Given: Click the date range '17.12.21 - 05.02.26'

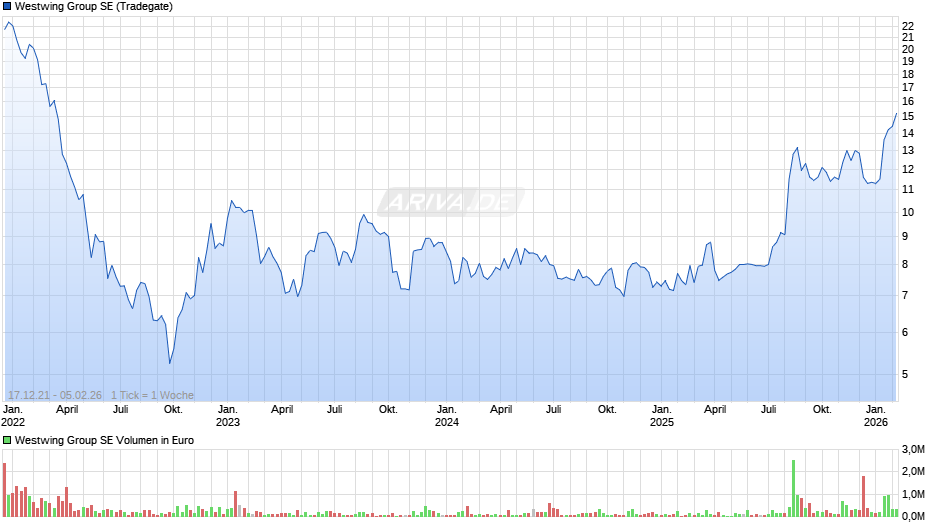Looking at the screenshot, I should (55, 395).
